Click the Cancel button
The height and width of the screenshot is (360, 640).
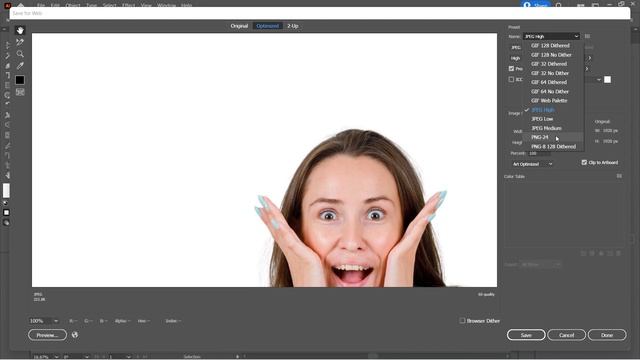pyautogui.click(x=567, y=335)
